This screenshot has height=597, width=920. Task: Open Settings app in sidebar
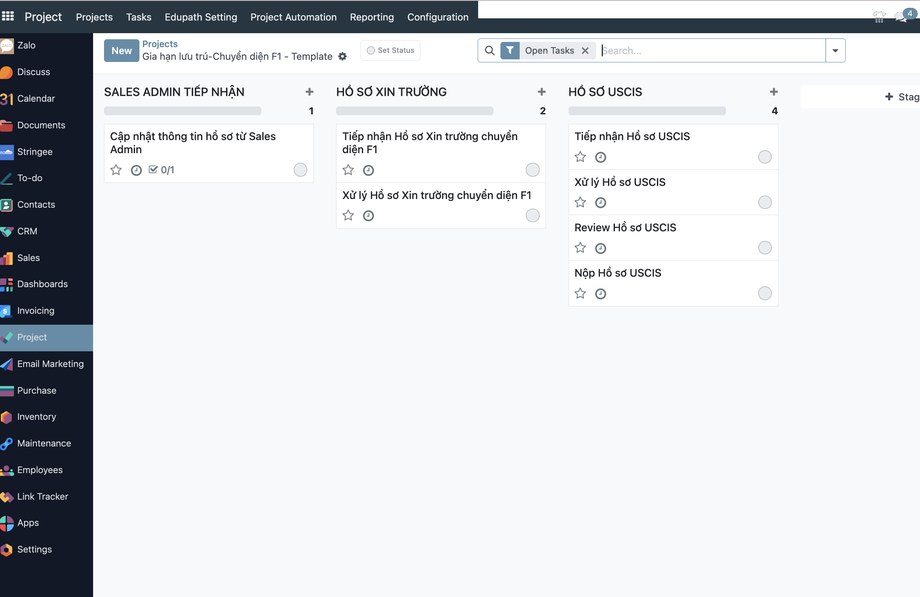coord(46,549)
